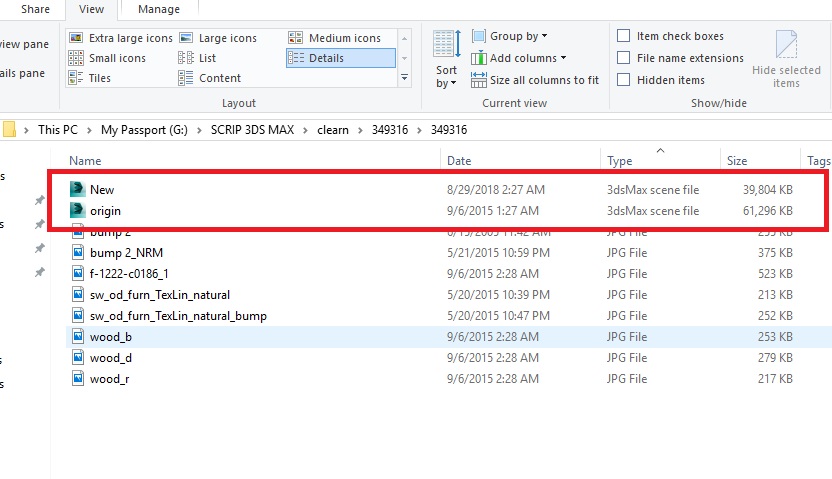Switch to Tiles layout view

tap(76, 78)
